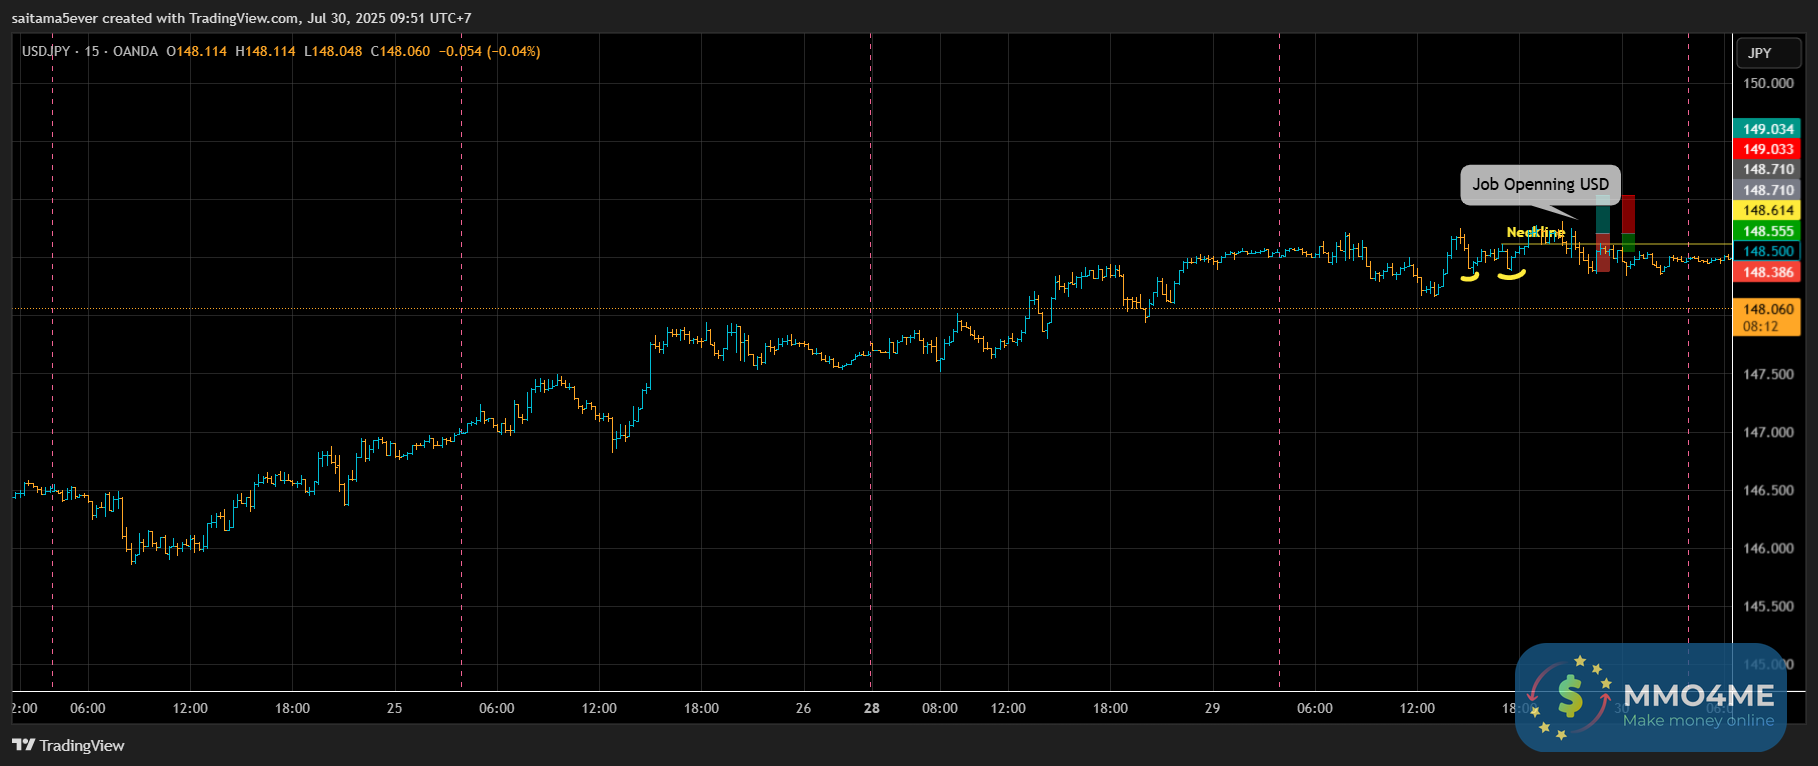The width and height of the screenshot is (1818, 766).
Task: Select the red 149.033 price tag
Action: pyautogui.click(x=1767, y=149)
